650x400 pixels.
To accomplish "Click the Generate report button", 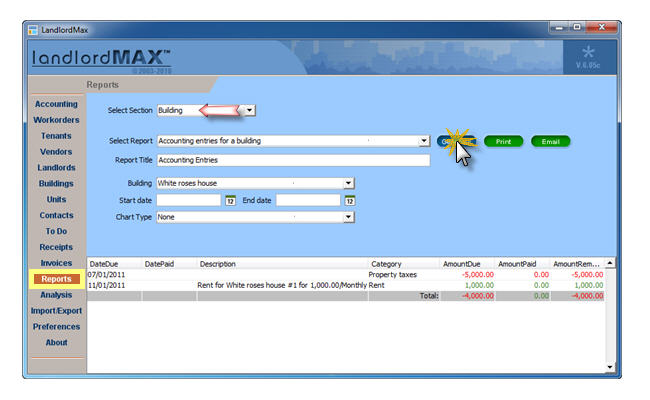I will pyautogui.click(x=456, y=141).
